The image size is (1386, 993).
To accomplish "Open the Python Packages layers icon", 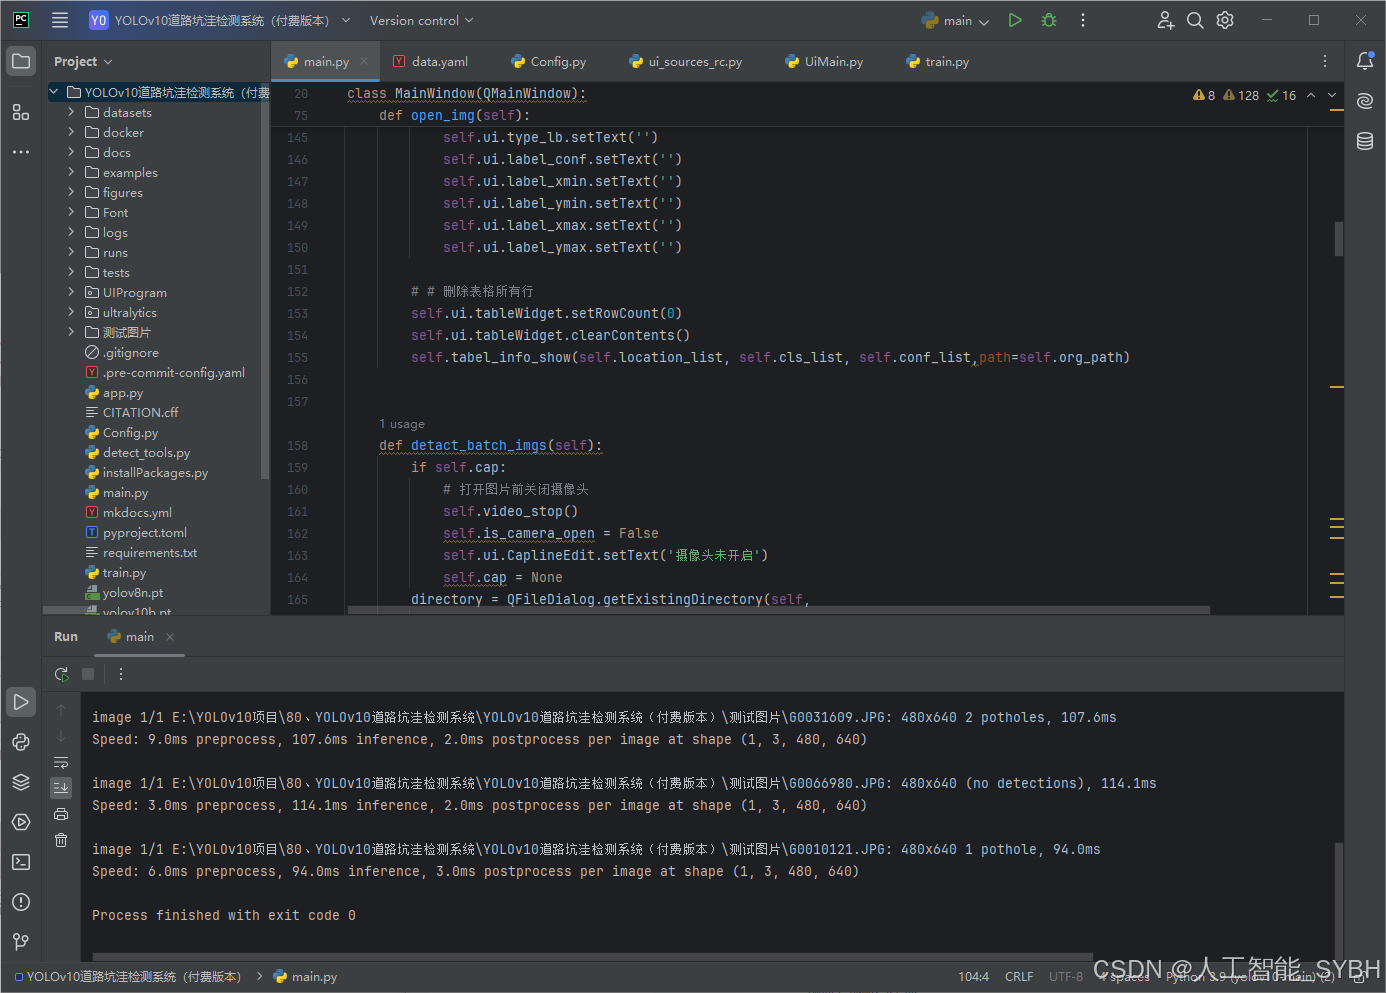I will coord(21,782).
